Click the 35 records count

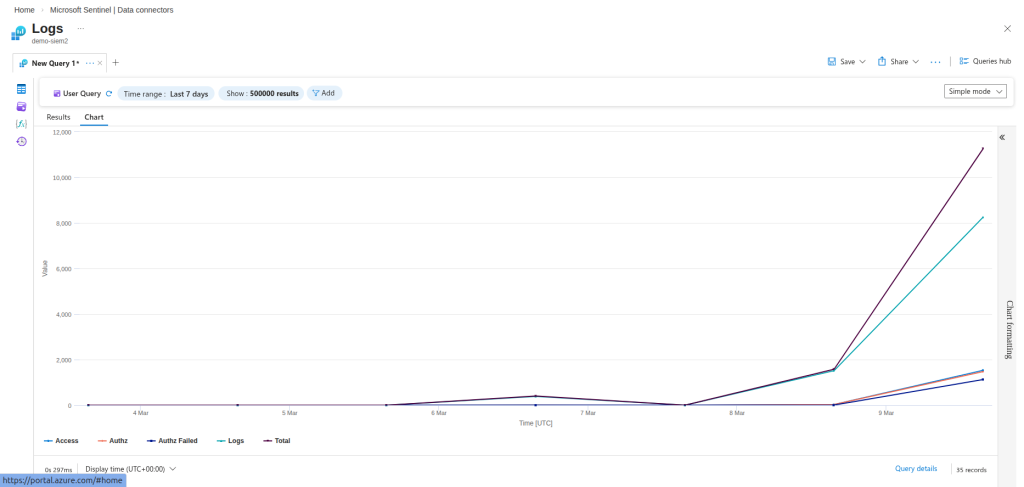click(x=971, y=470)
